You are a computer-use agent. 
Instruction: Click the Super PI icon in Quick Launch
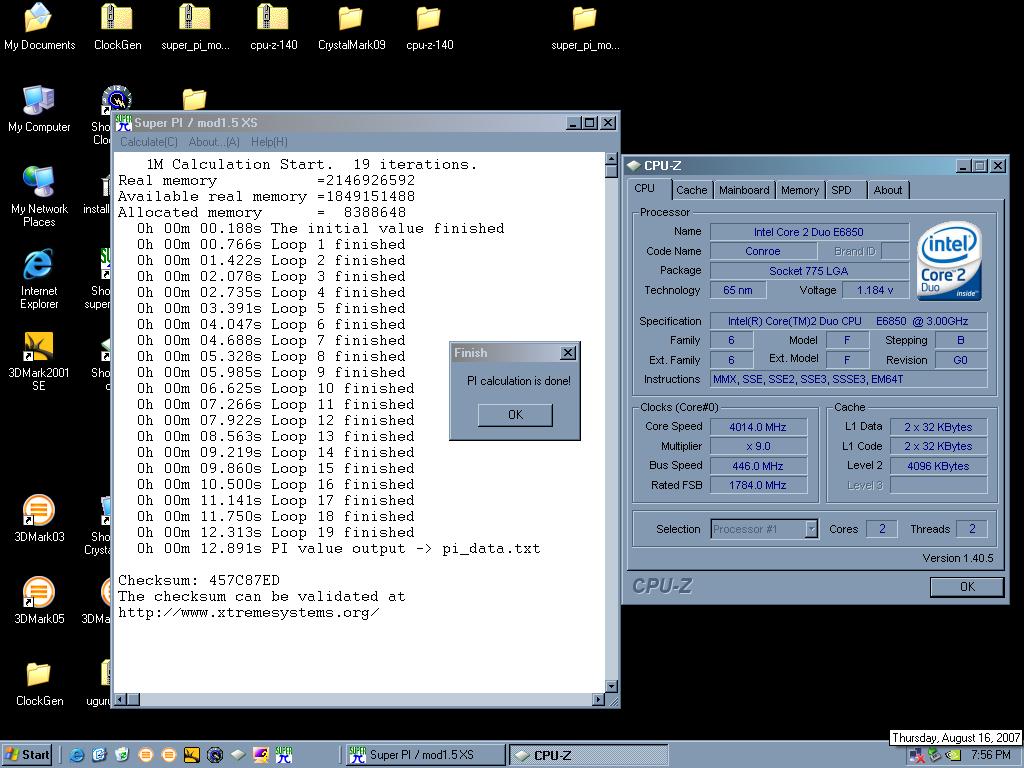pos(283,755)
